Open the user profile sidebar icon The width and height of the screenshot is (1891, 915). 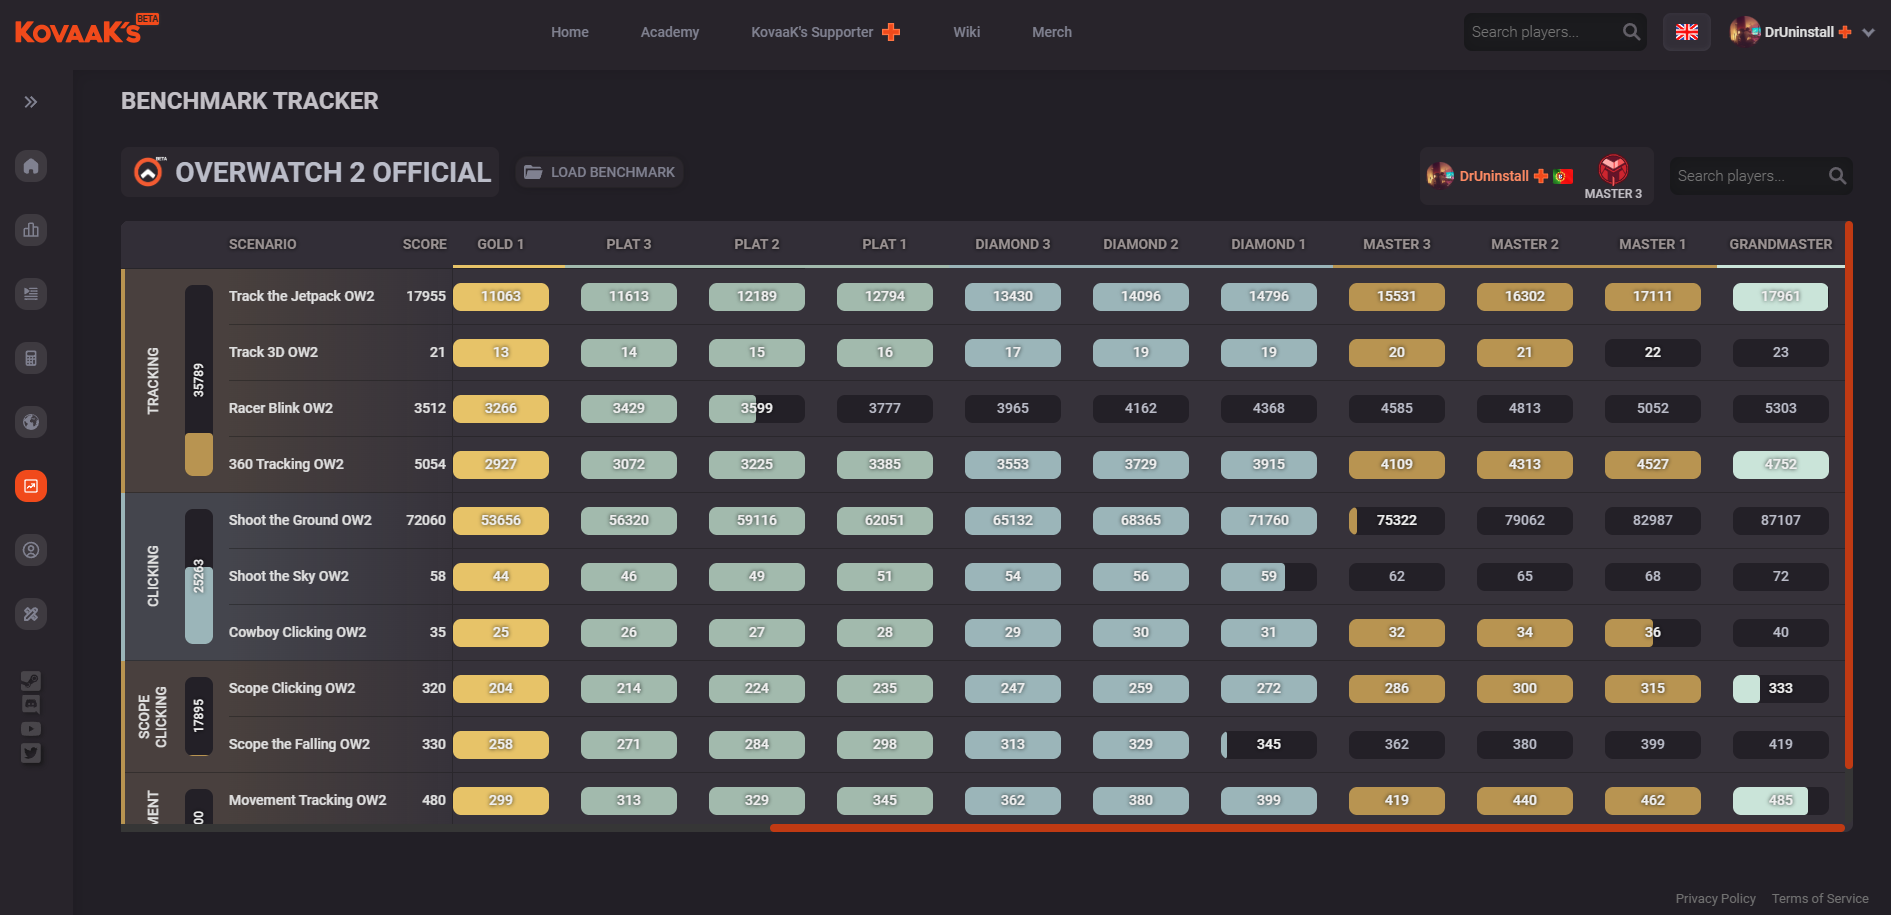pyautogui.click(x=31, y=550)
